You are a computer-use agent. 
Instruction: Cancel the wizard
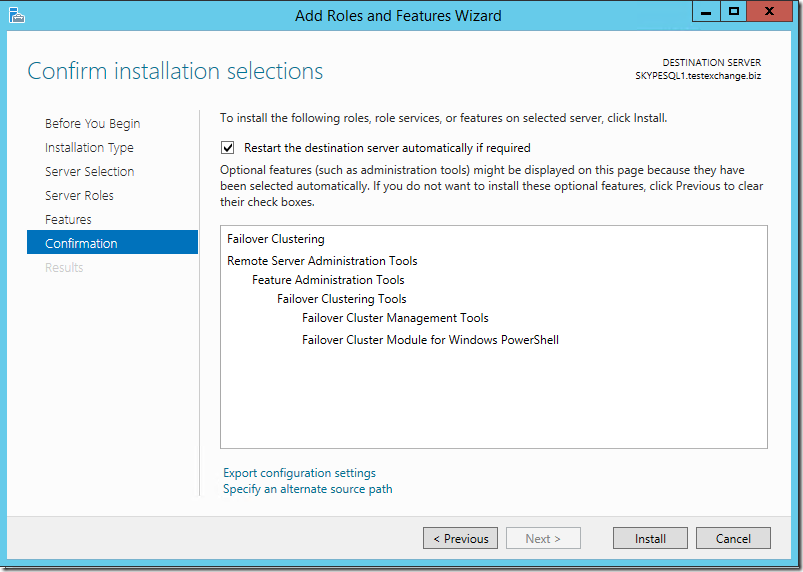733,538
